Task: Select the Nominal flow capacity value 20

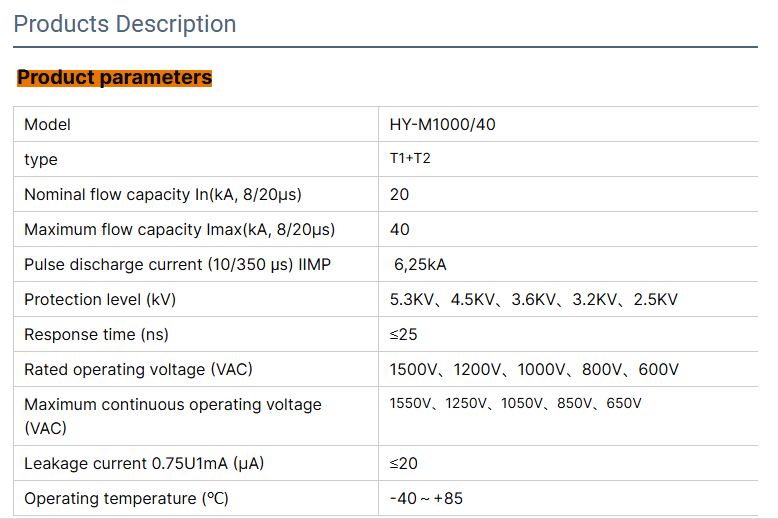Action: pos(399,195)
